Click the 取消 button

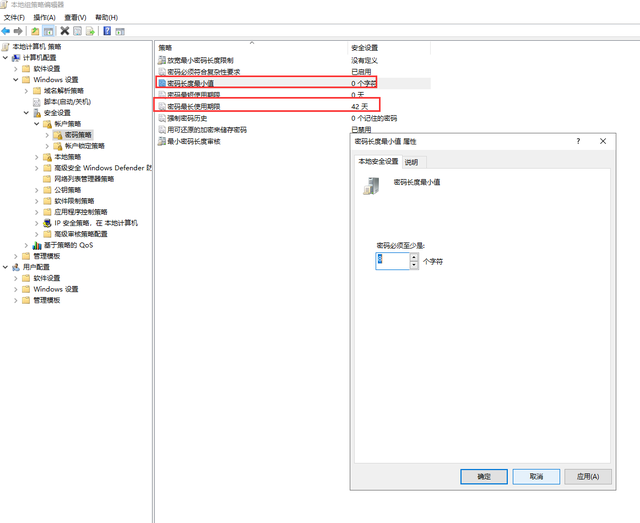(x=536, y=476)
